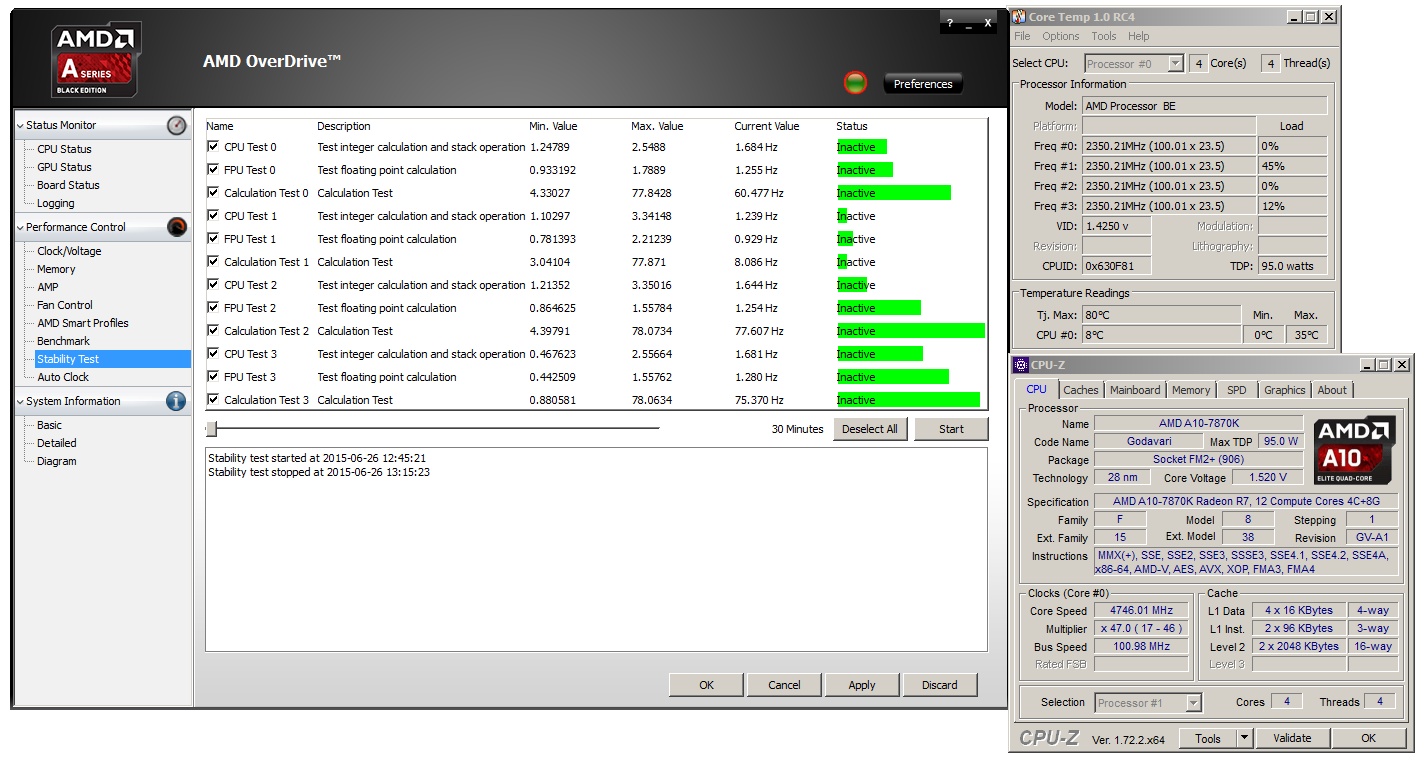The width and height of the screenshot is (1426, 762).
Task: Open the Tools dropdown arrow in CPU-Z
Action: pyautogui.click(x=1244, y=739)
